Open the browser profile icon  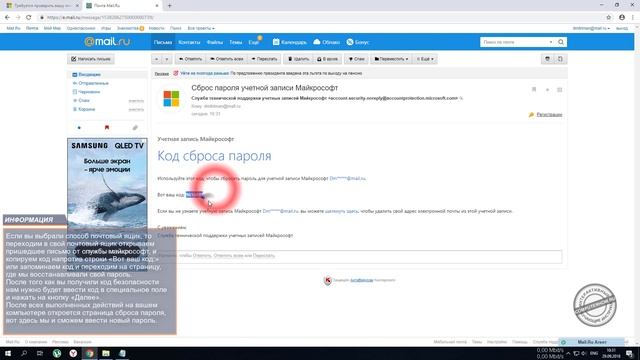point(622,18)
